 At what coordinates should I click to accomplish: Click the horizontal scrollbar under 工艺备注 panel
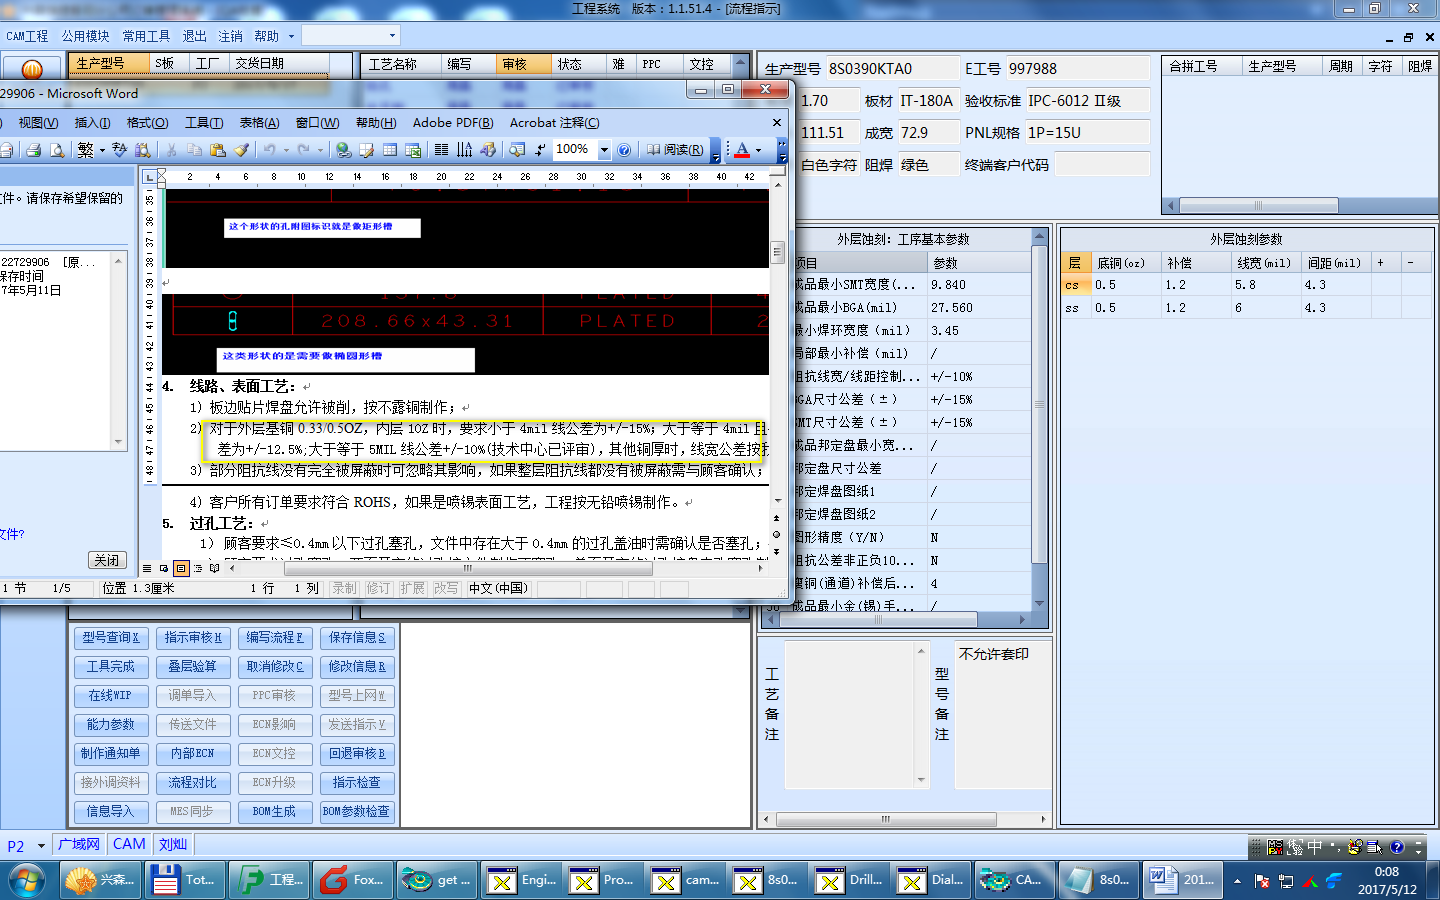905,819
